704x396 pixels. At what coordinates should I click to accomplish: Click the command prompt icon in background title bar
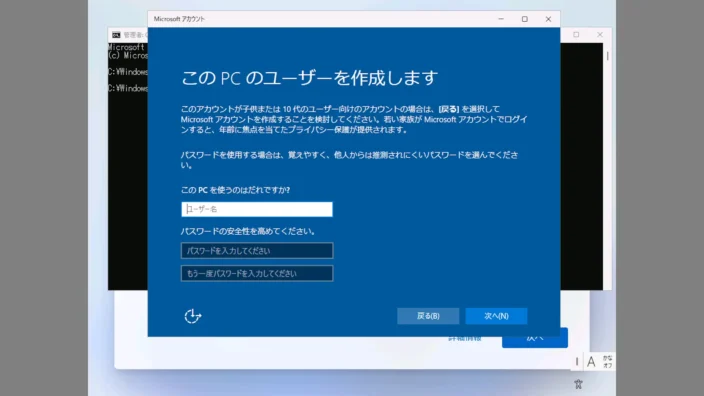click(116, 35)
